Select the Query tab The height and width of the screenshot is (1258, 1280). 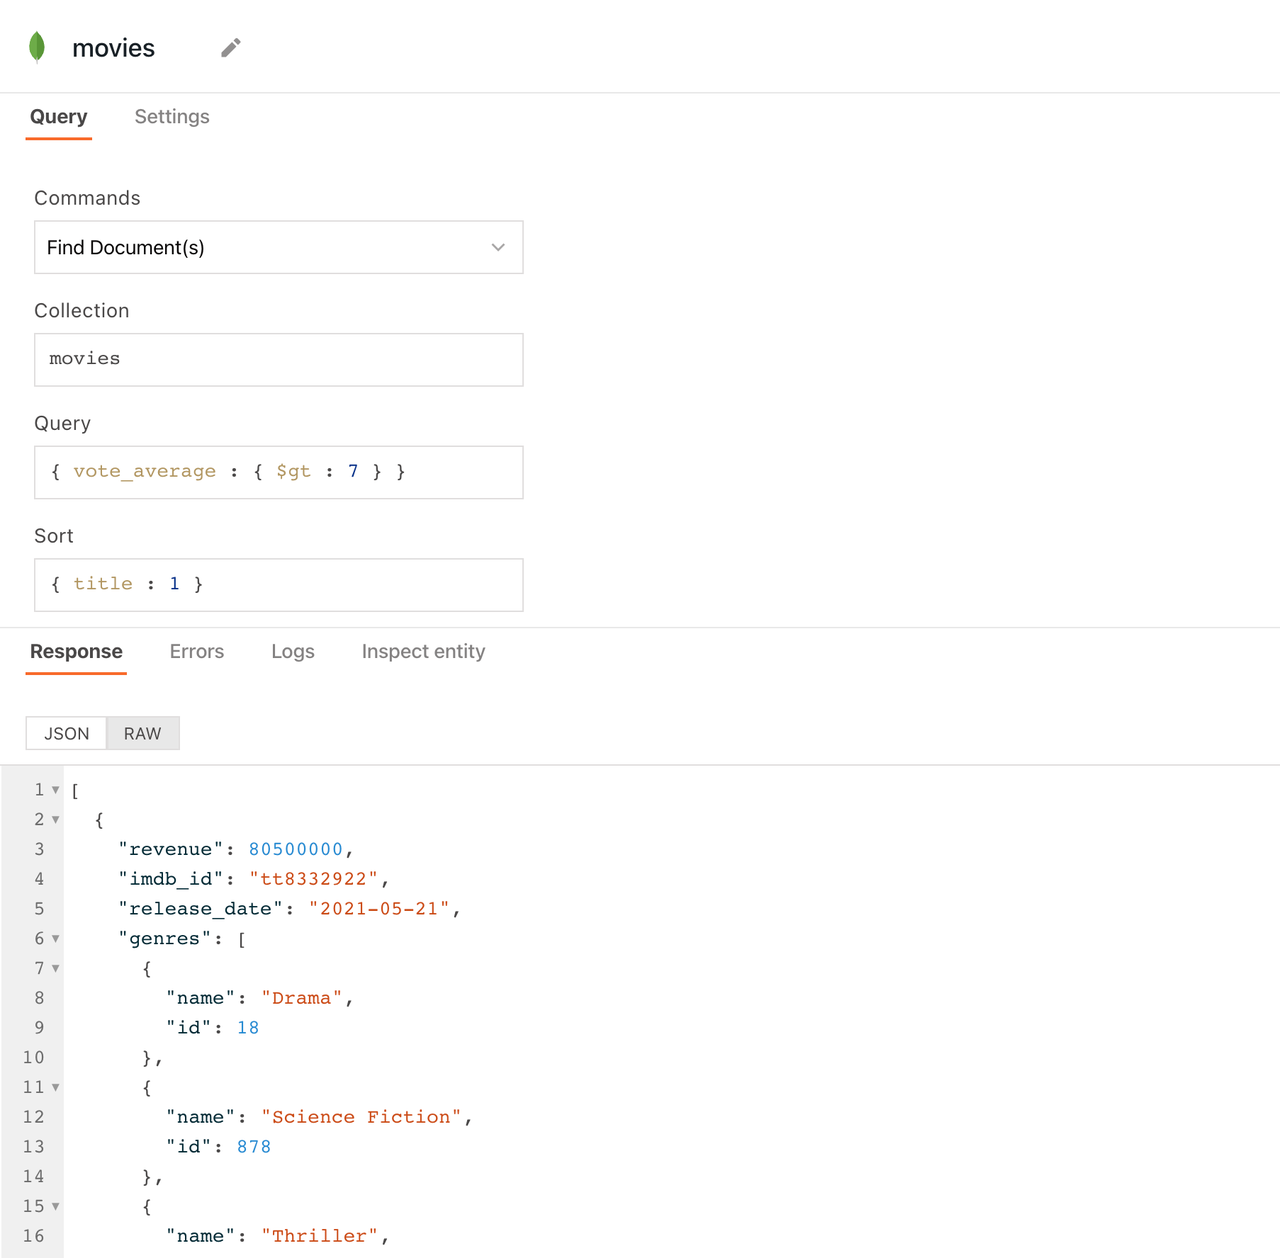(59, 117)
